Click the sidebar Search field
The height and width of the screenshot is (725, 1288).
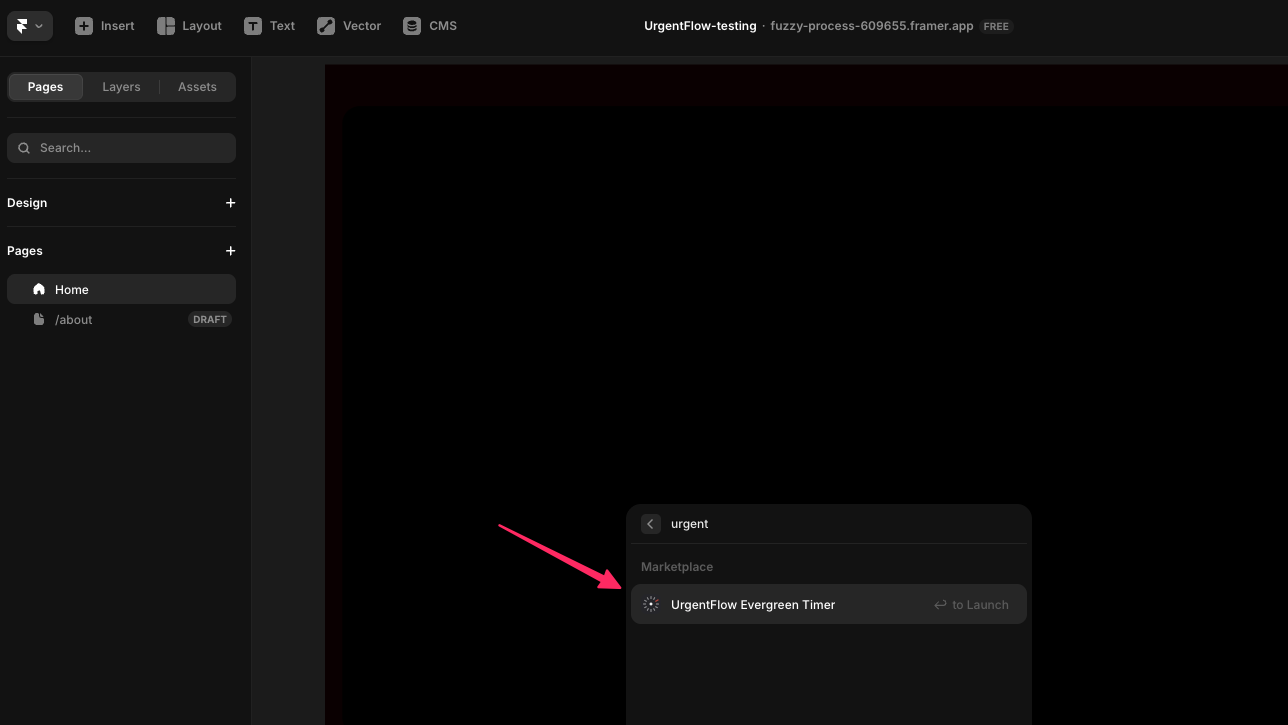click(121, 148)
